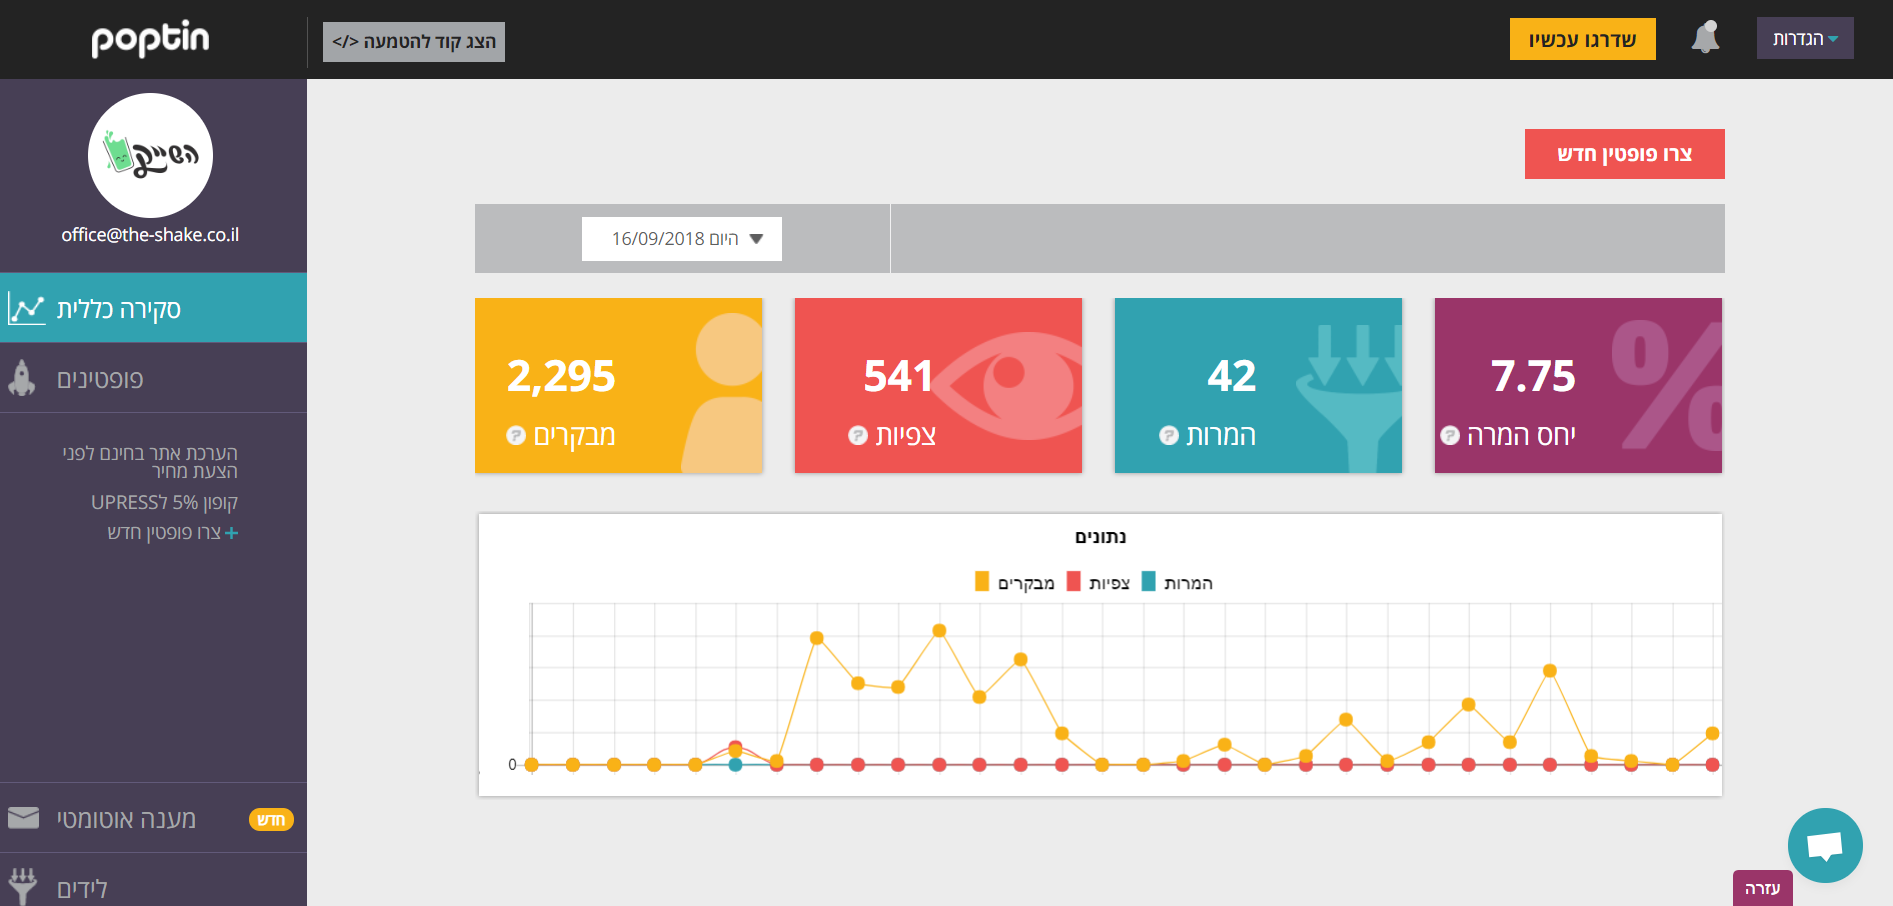Click the poptin logo
The image size is (1893, 906).
151,39
